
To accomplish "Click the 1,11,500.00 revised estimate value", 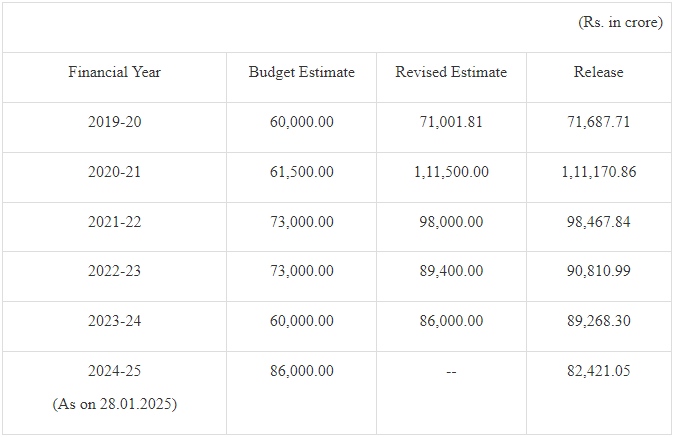I will (x=451, y=172).
